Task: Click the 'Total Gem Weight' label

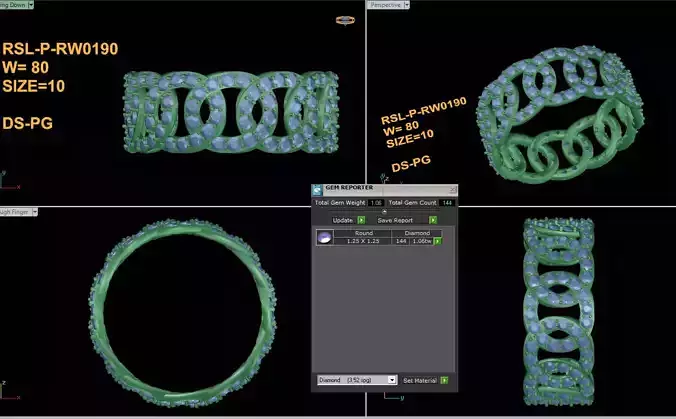Action: (340, 203)
